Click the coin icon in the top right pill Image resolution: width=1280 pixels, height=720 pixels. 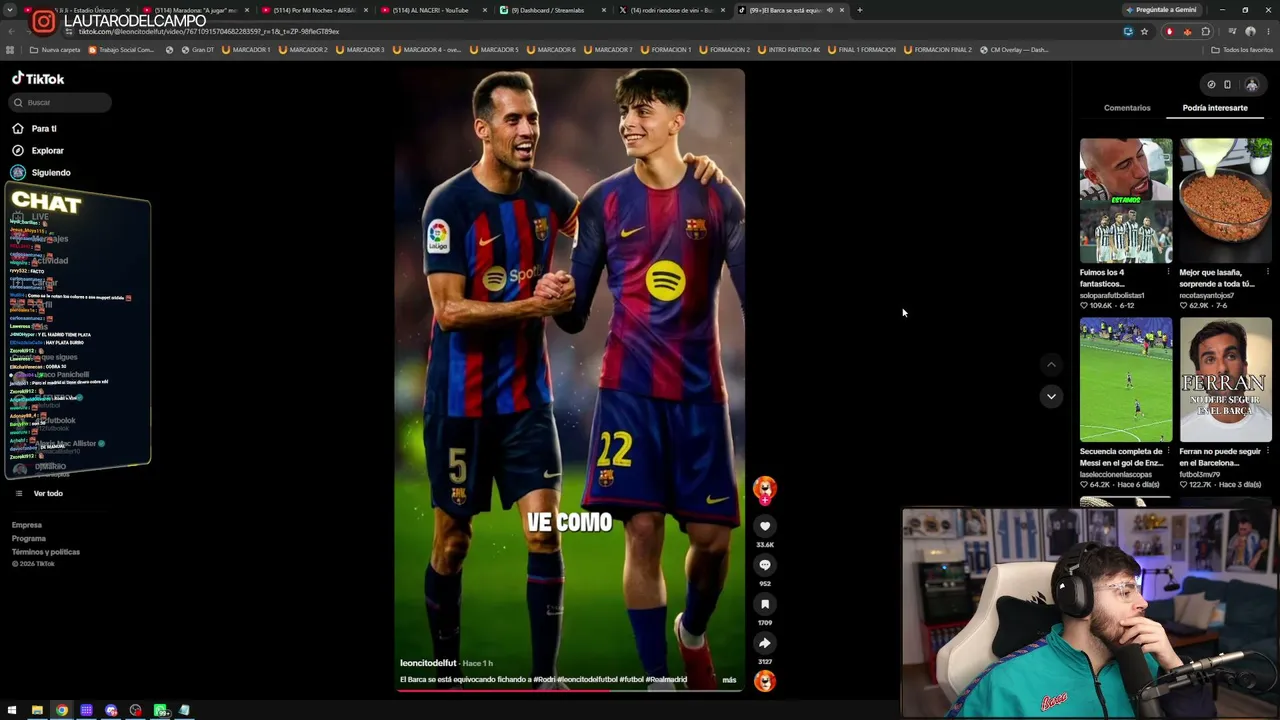1211,85
